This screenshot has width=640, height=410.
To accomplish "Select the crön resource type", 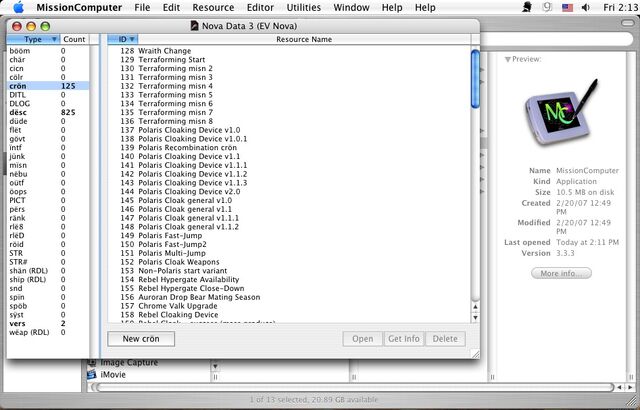I will point(48,86).
